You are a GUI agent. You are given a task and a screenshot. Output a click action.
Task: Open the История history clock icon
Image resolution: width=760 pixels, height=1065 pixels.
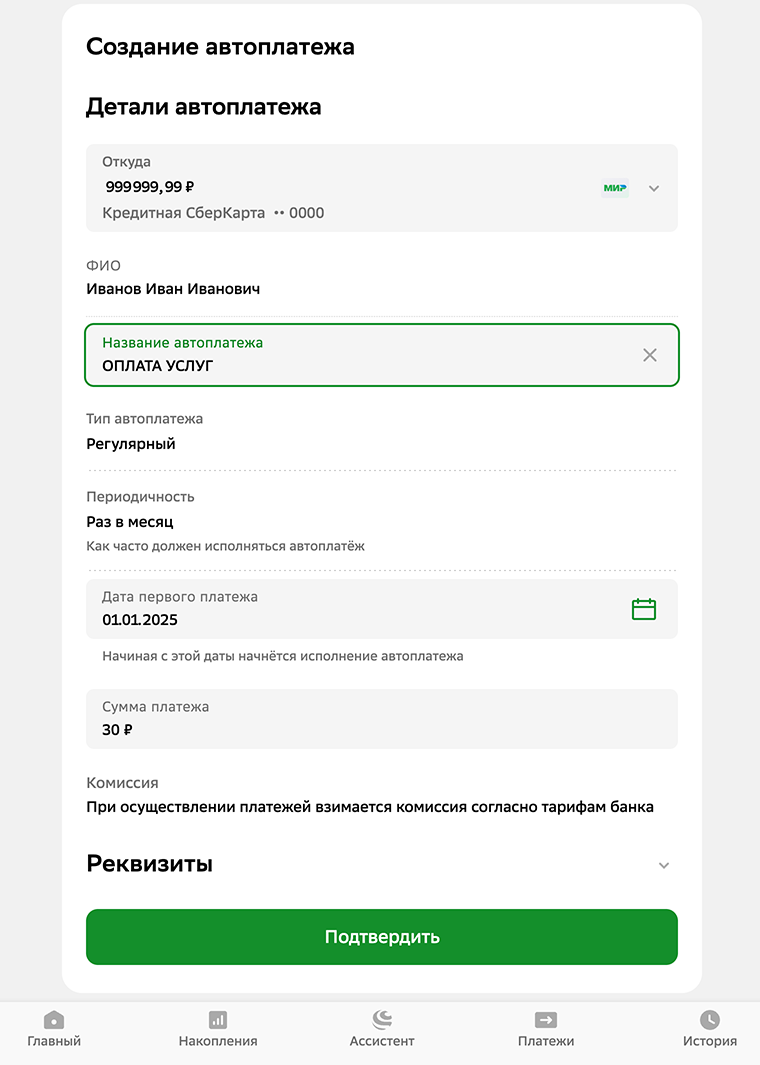pos(710,1019)
